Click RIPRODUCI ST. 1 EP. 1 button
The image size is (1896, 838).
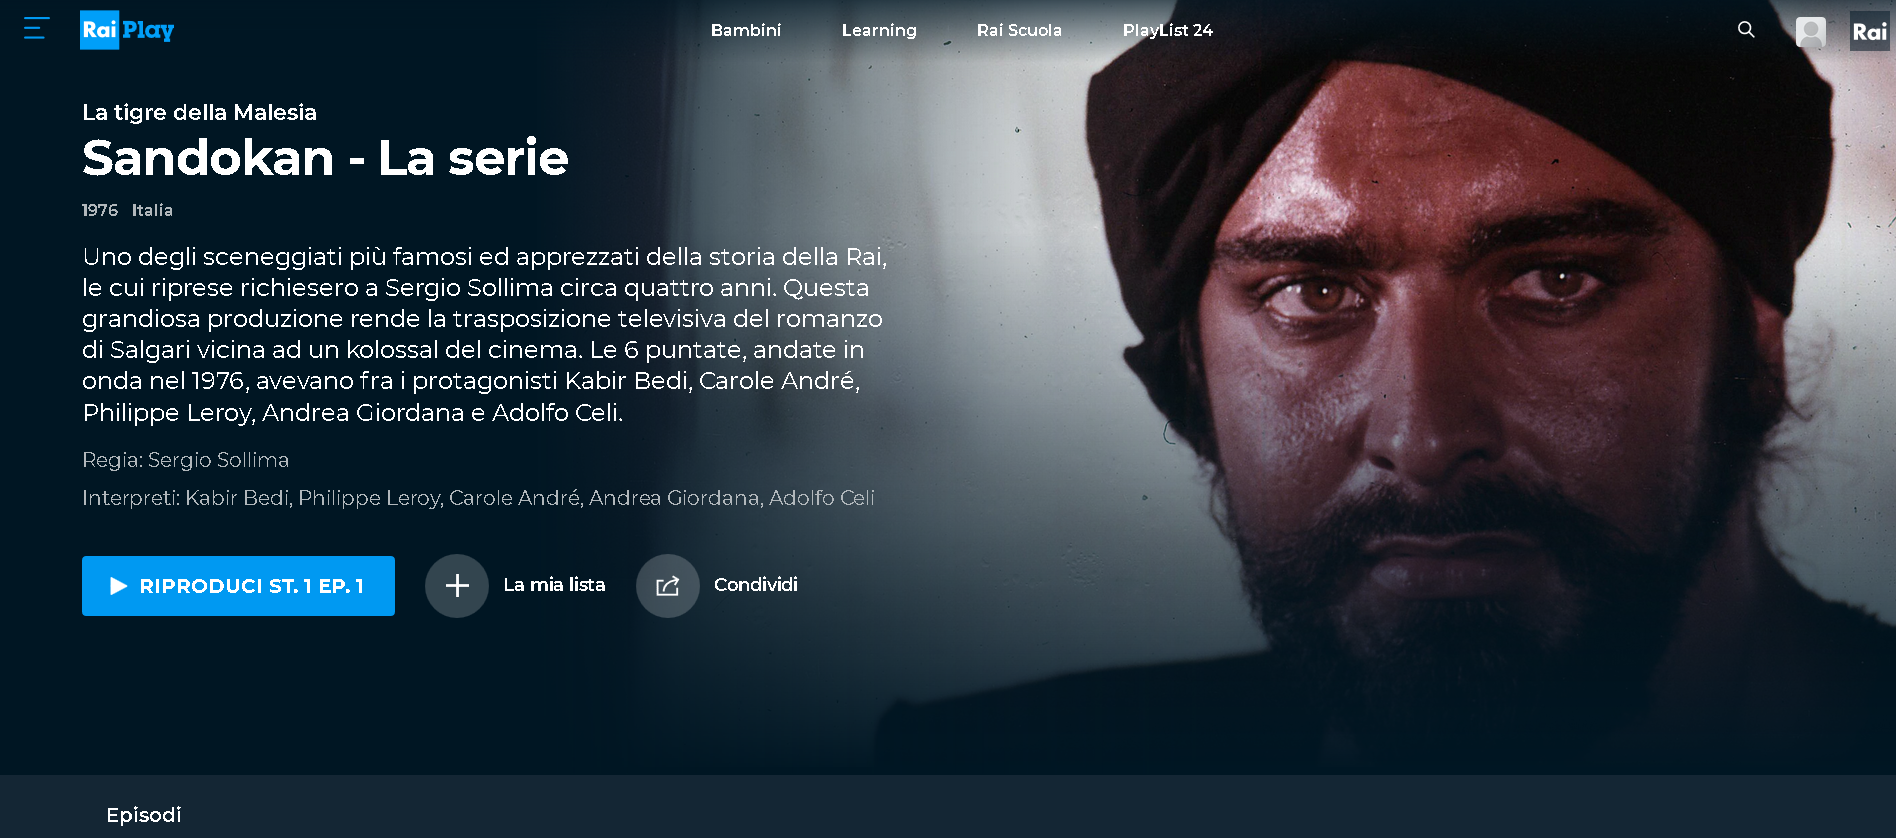238,586
